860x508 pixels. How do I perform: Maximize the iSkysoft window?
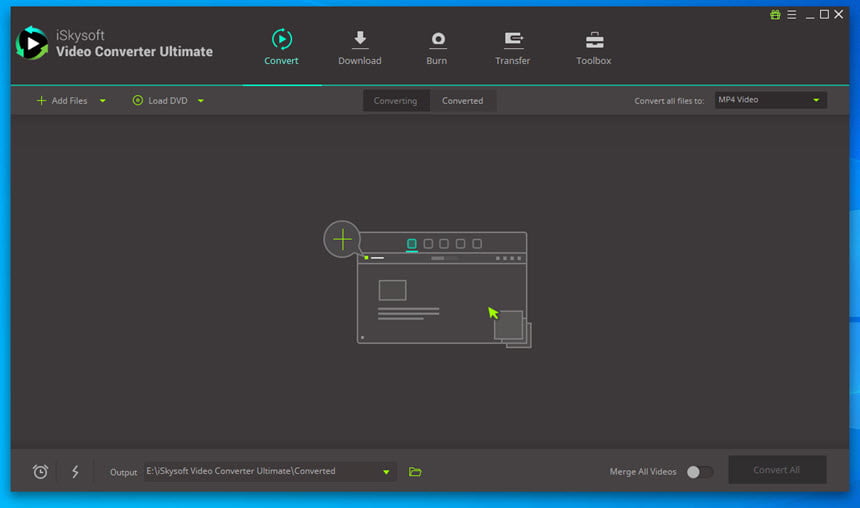(824, 14)
